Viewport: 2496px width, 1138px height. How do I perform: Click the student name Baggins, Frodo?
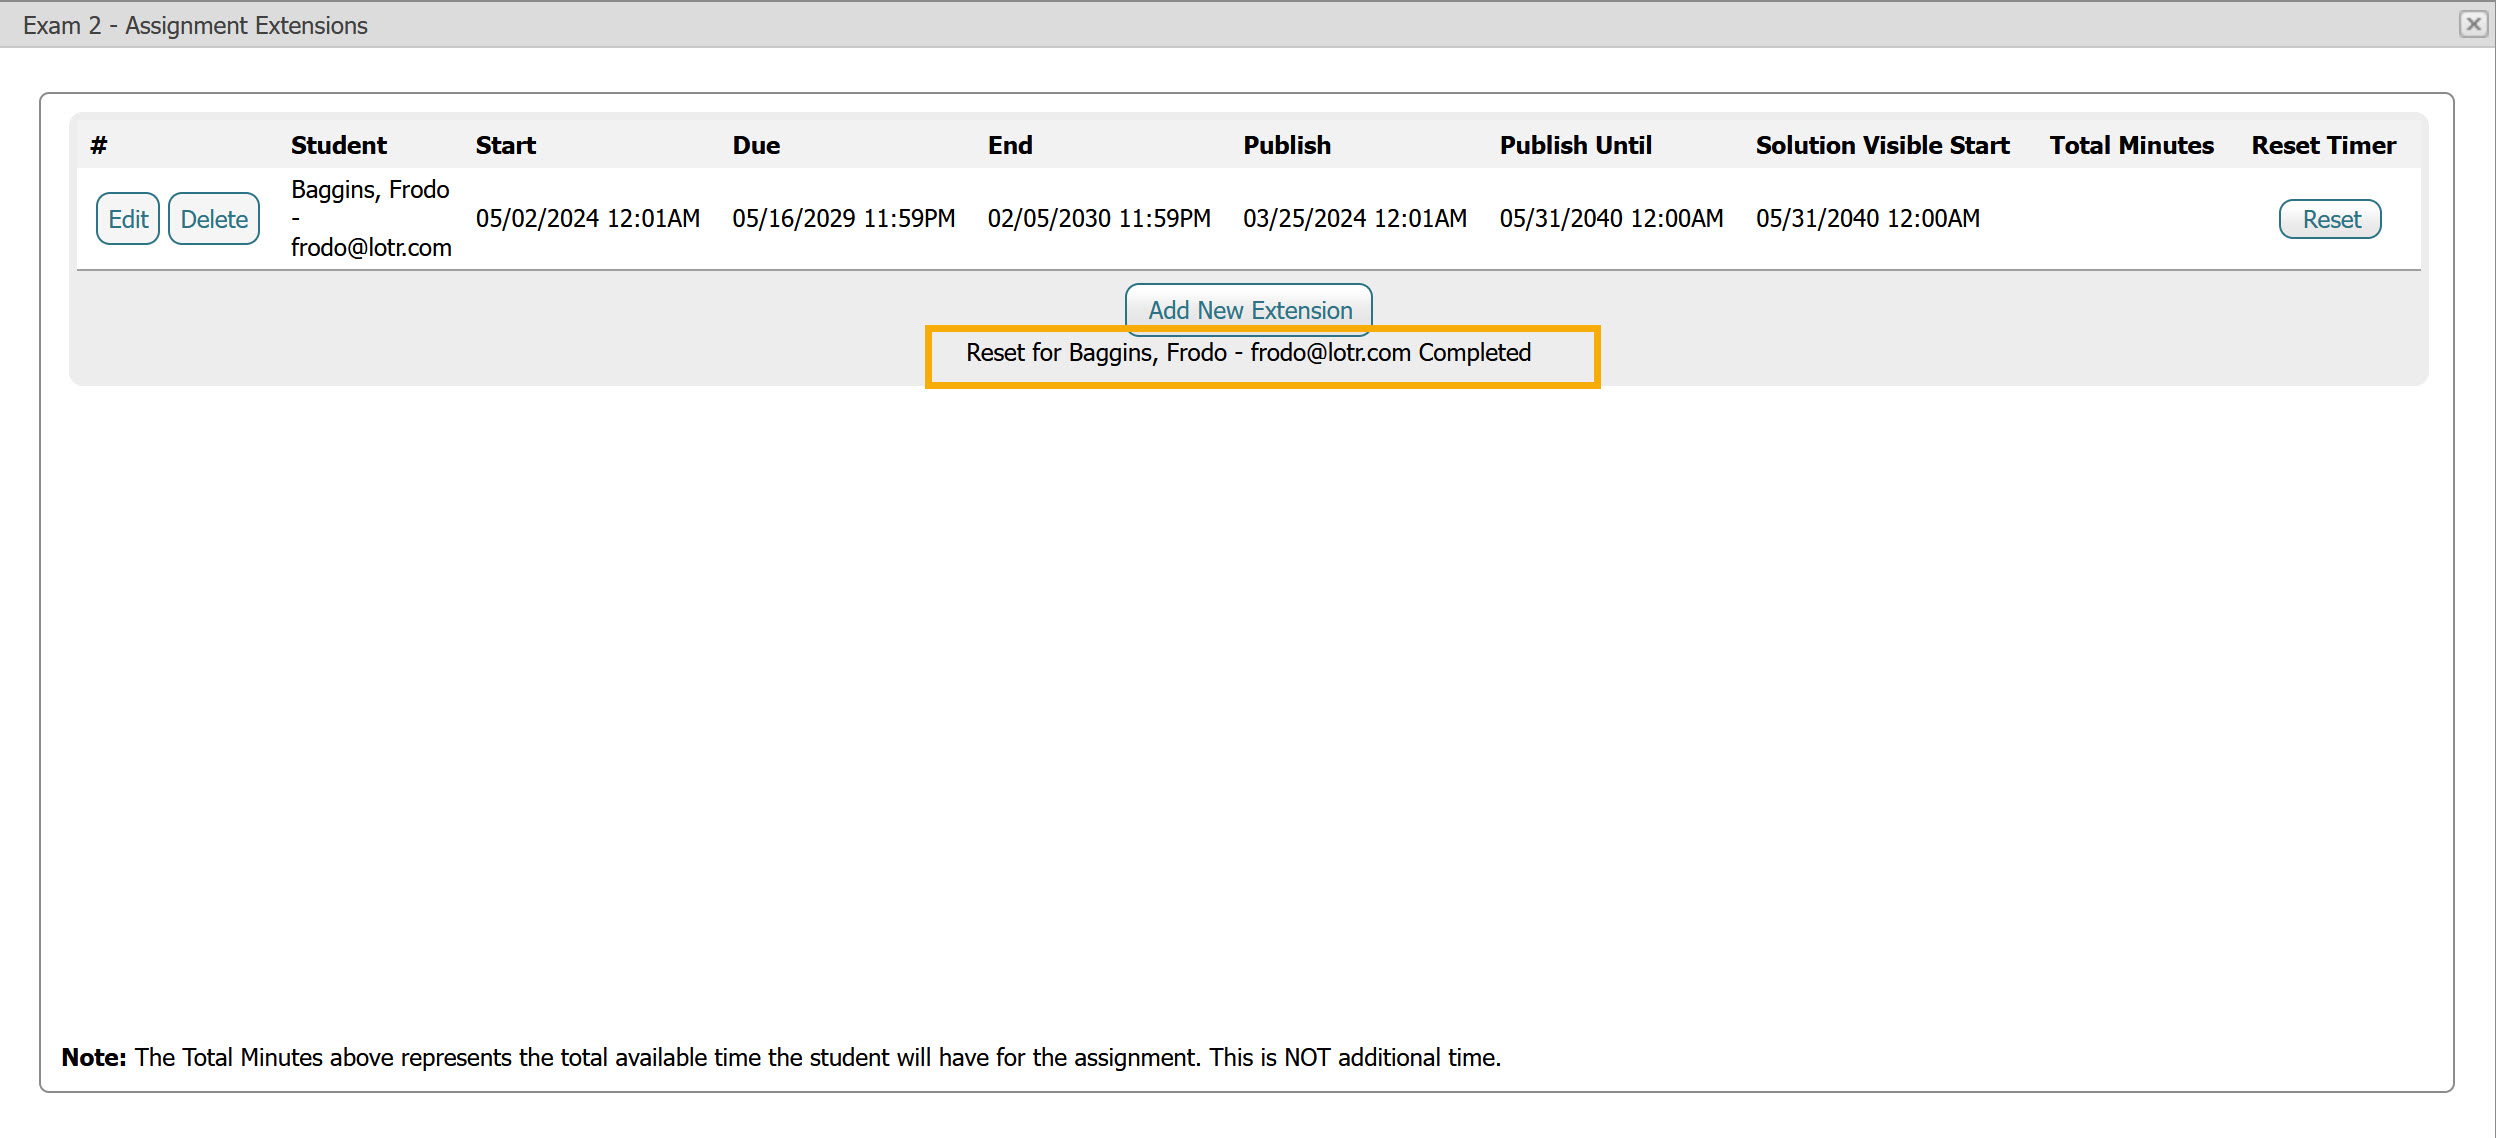(370, 190)
